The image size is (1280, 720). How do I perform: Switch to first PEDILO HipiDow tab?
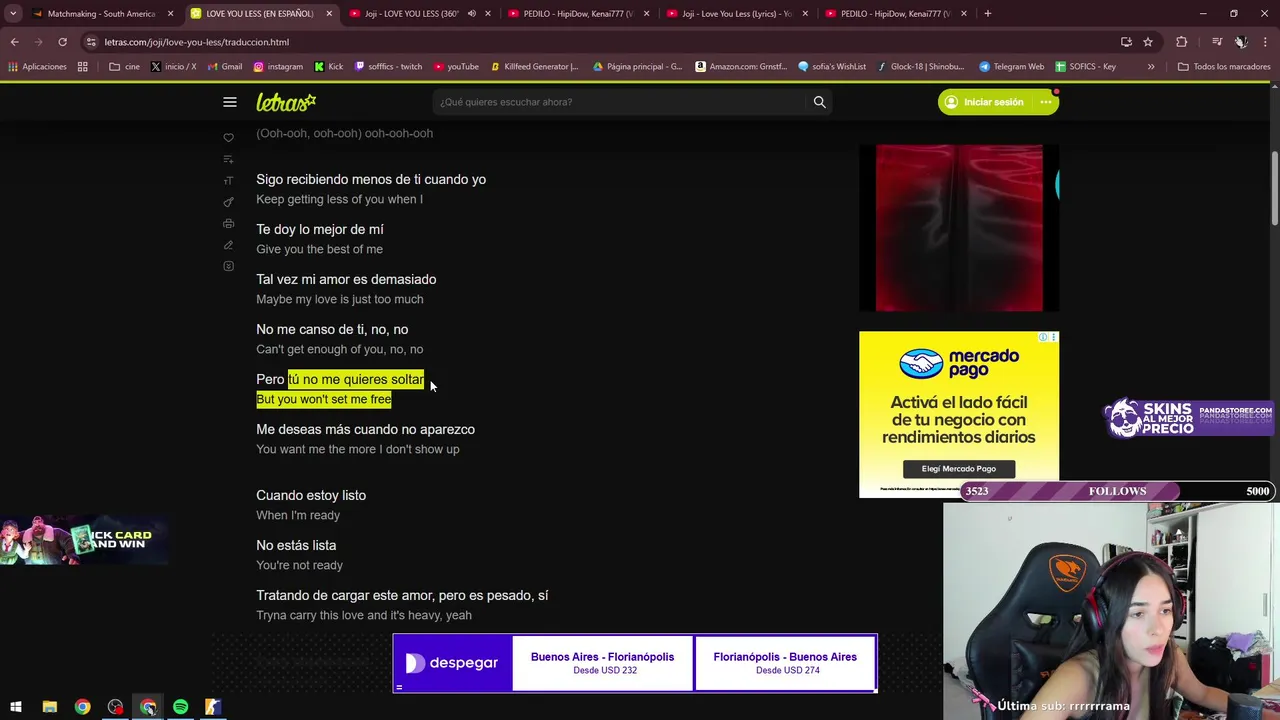(577, 14)
